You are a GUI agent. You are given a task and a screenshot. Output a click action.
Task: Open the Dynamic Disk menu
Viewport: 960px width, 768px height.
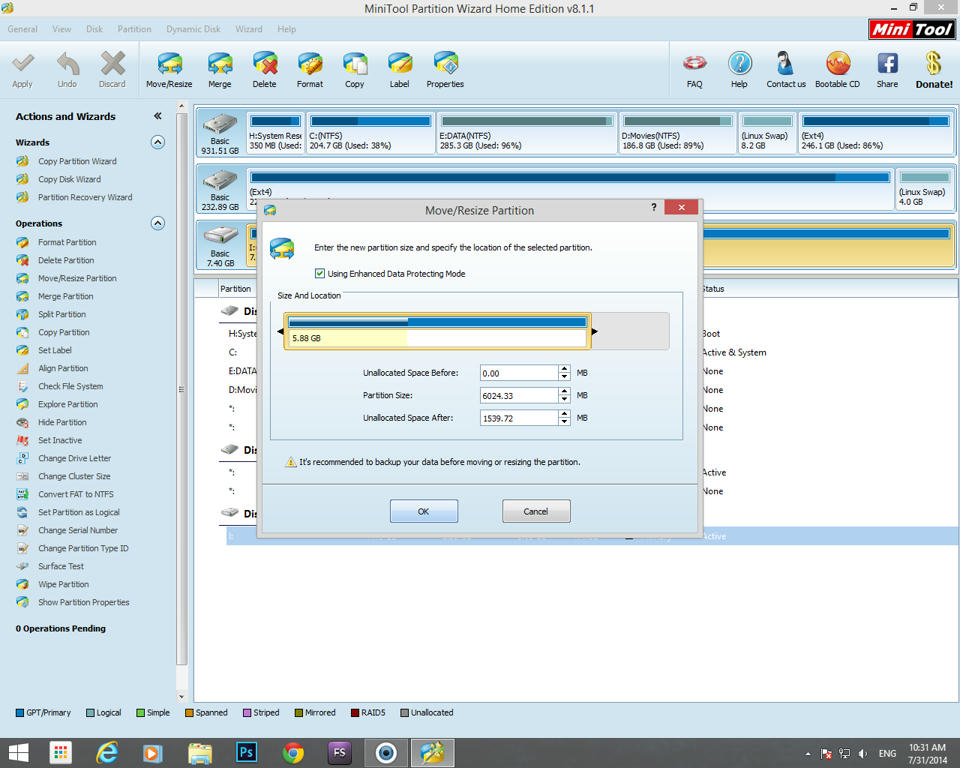point(193,29)
